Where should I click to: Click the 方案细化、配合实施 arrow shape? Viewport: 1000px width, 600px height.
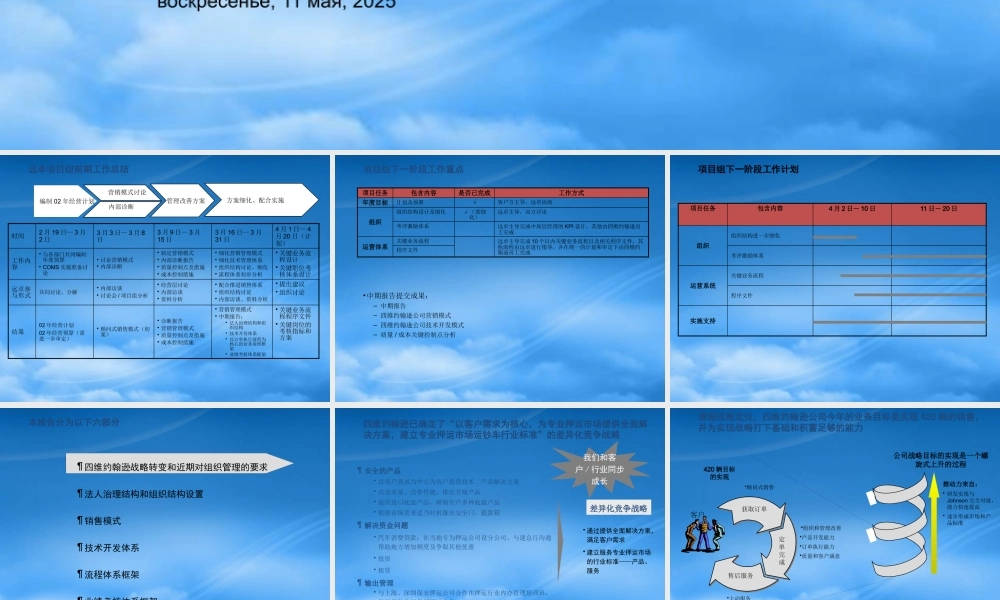[x=260, y=200]
